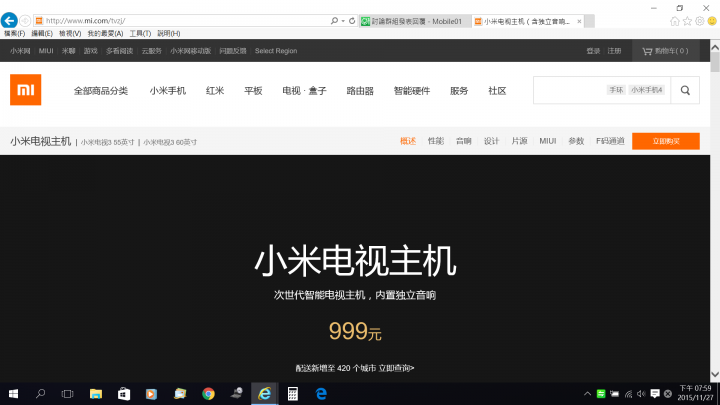Click the address bar search magnifier
720x405 pixels.
[x=334, y=21]
